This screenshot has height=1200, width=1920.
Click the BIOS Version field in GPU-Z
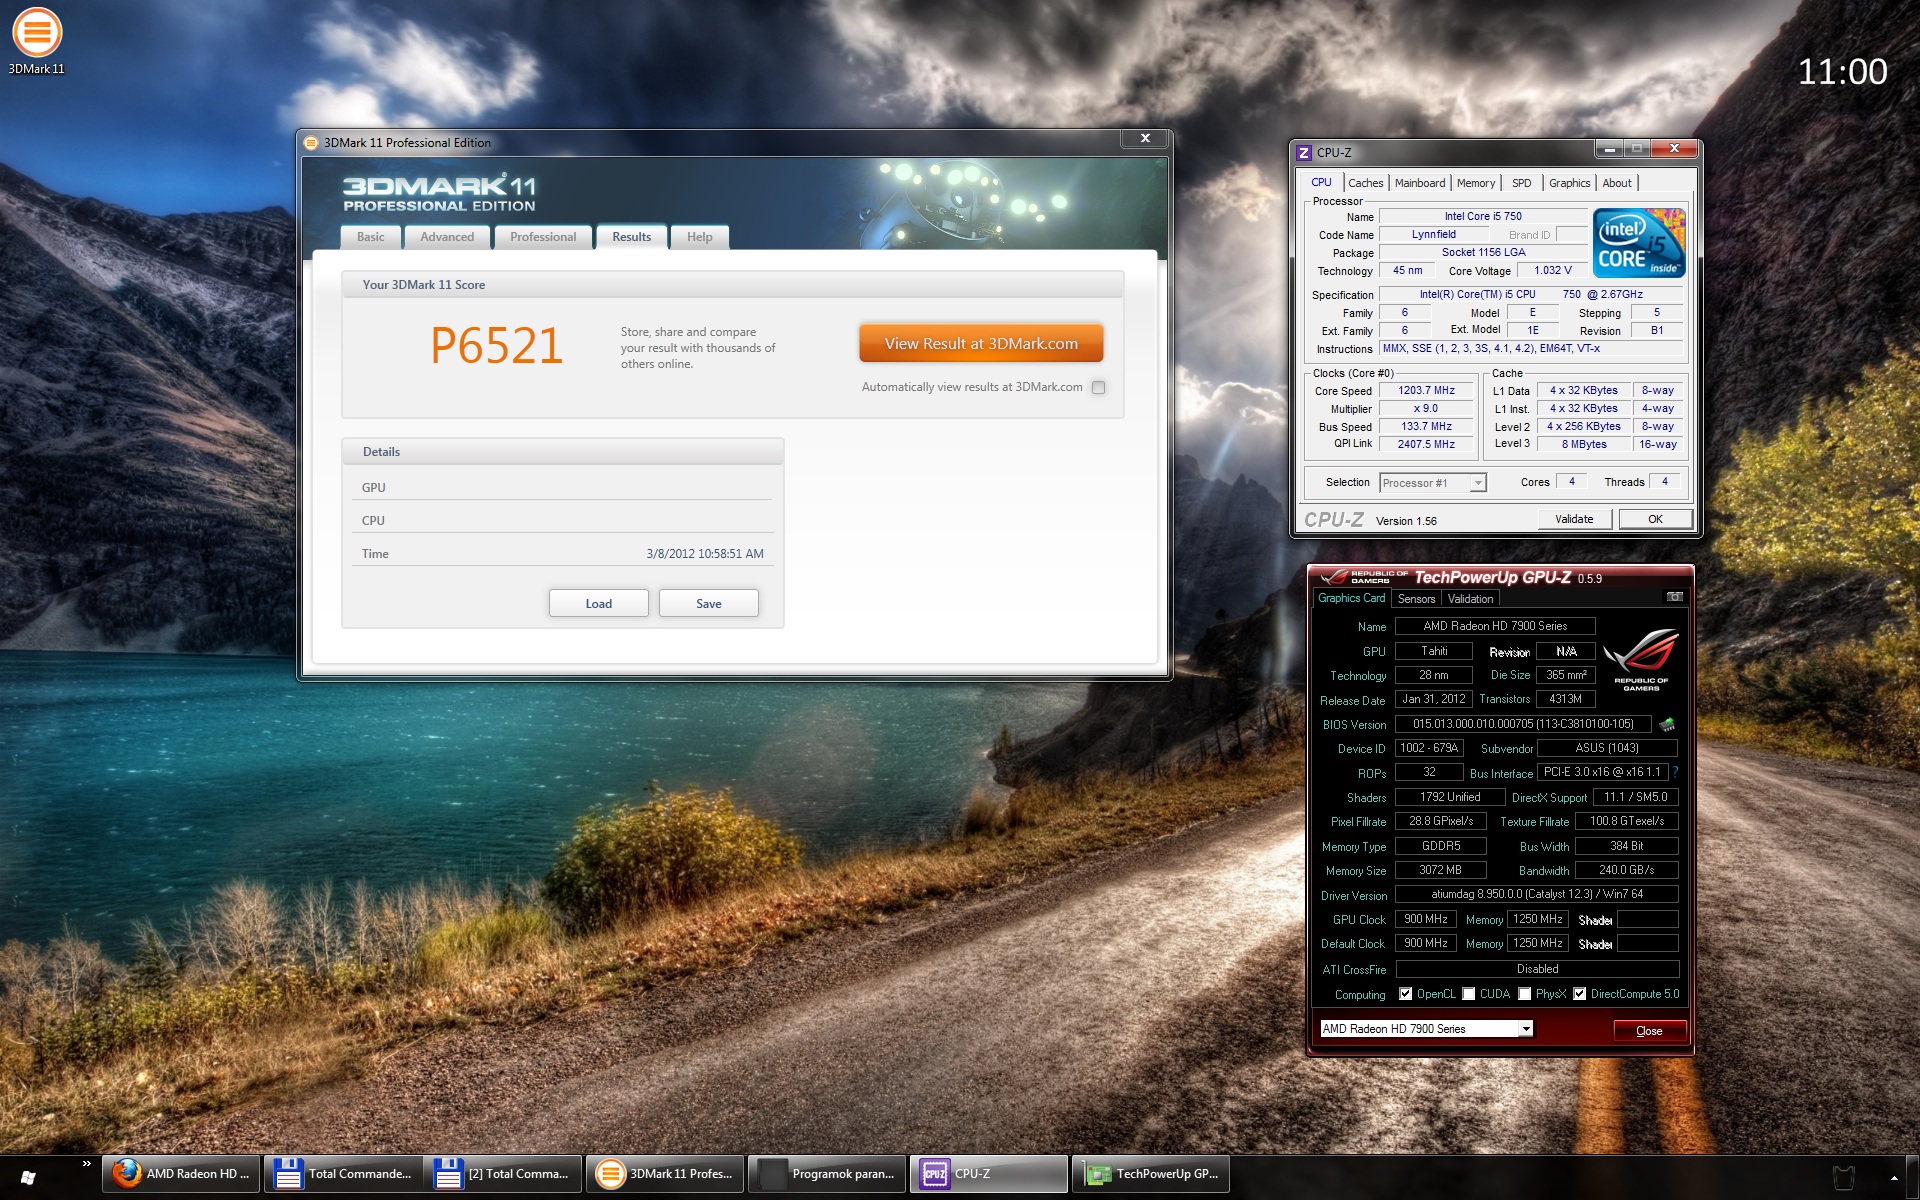(x=1523, y=724)
